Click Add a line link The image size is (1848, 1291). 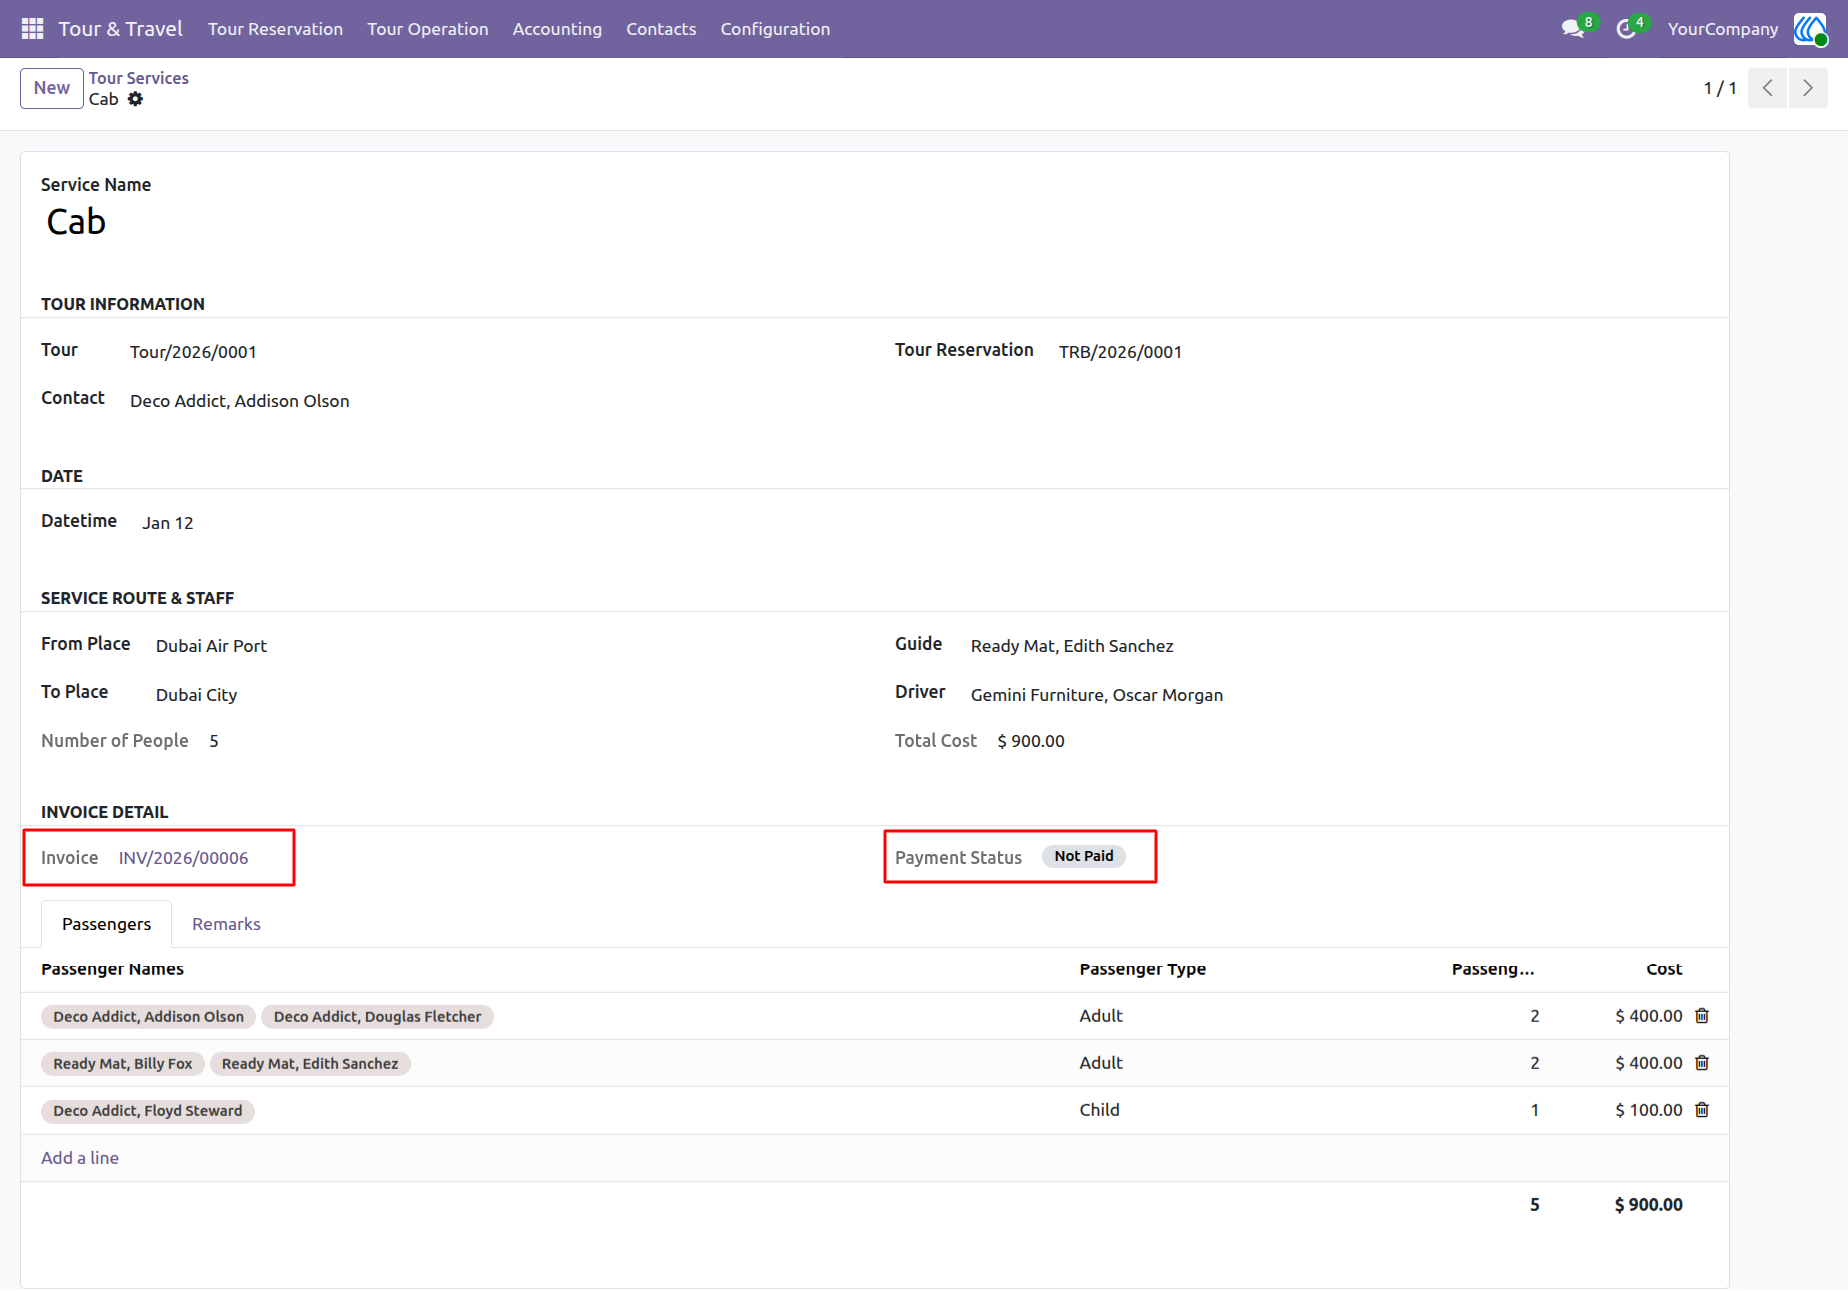click(x=80, y=1158)
